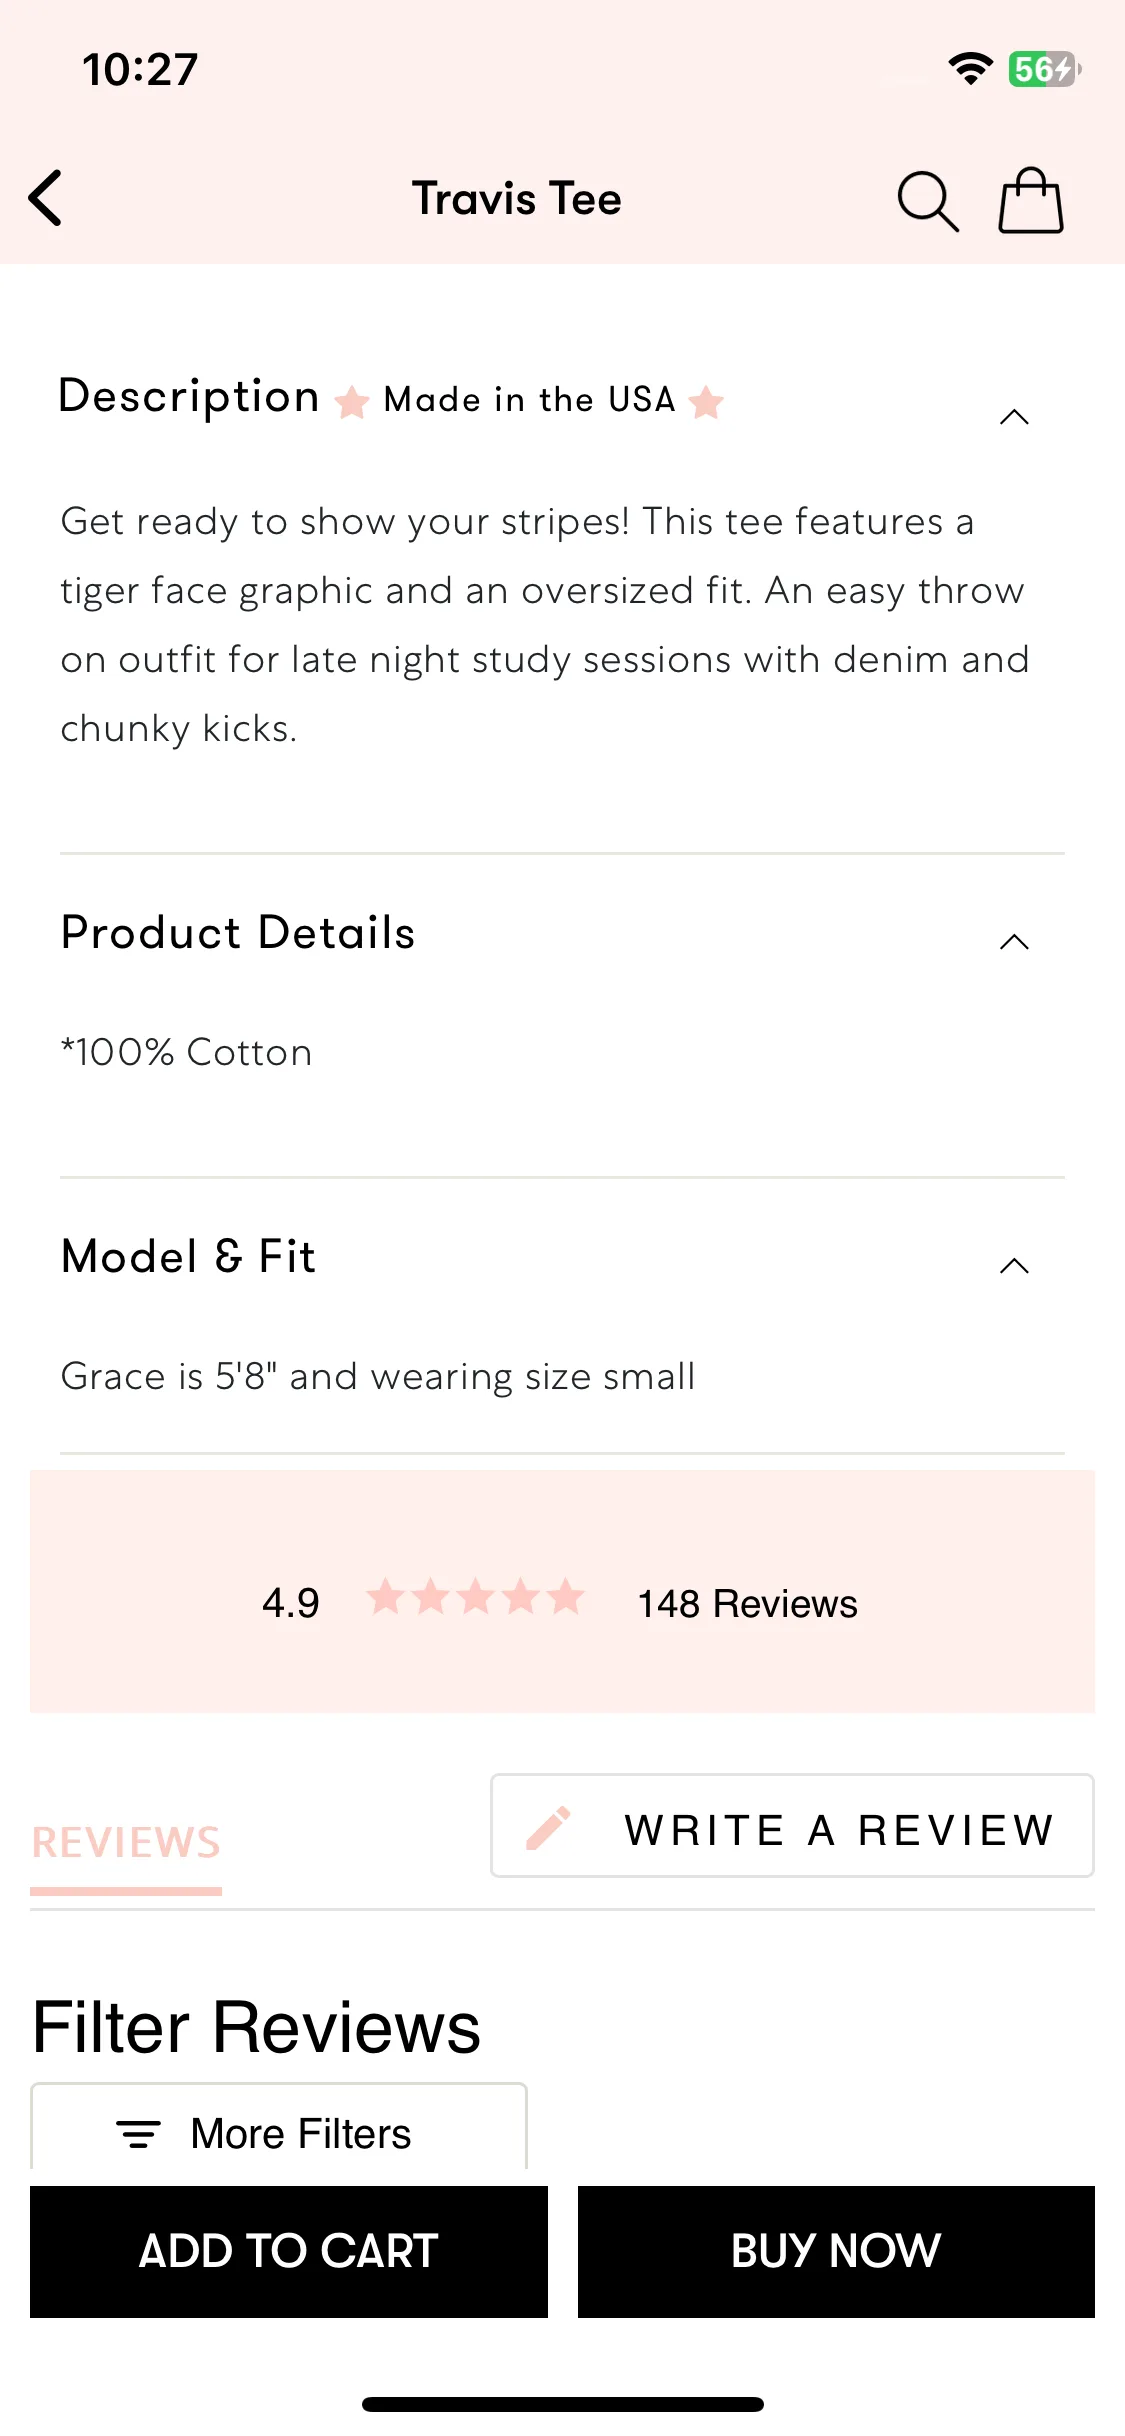Collapse the Product Details section

coord(1014,941)
